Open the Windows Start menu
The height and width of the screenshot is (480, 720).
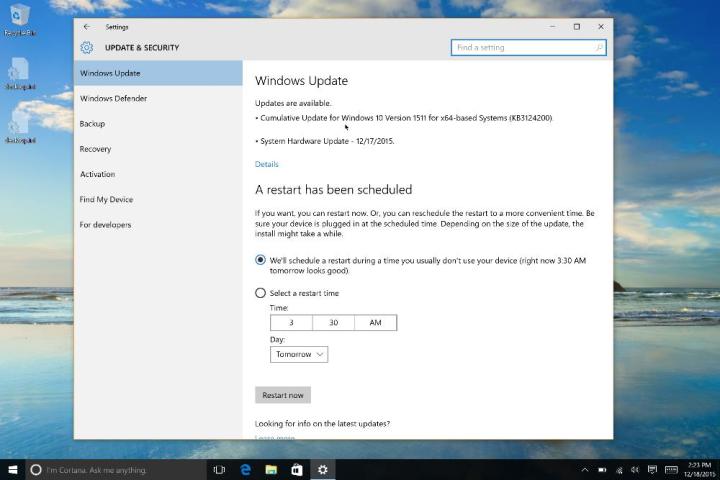point(13,469)
